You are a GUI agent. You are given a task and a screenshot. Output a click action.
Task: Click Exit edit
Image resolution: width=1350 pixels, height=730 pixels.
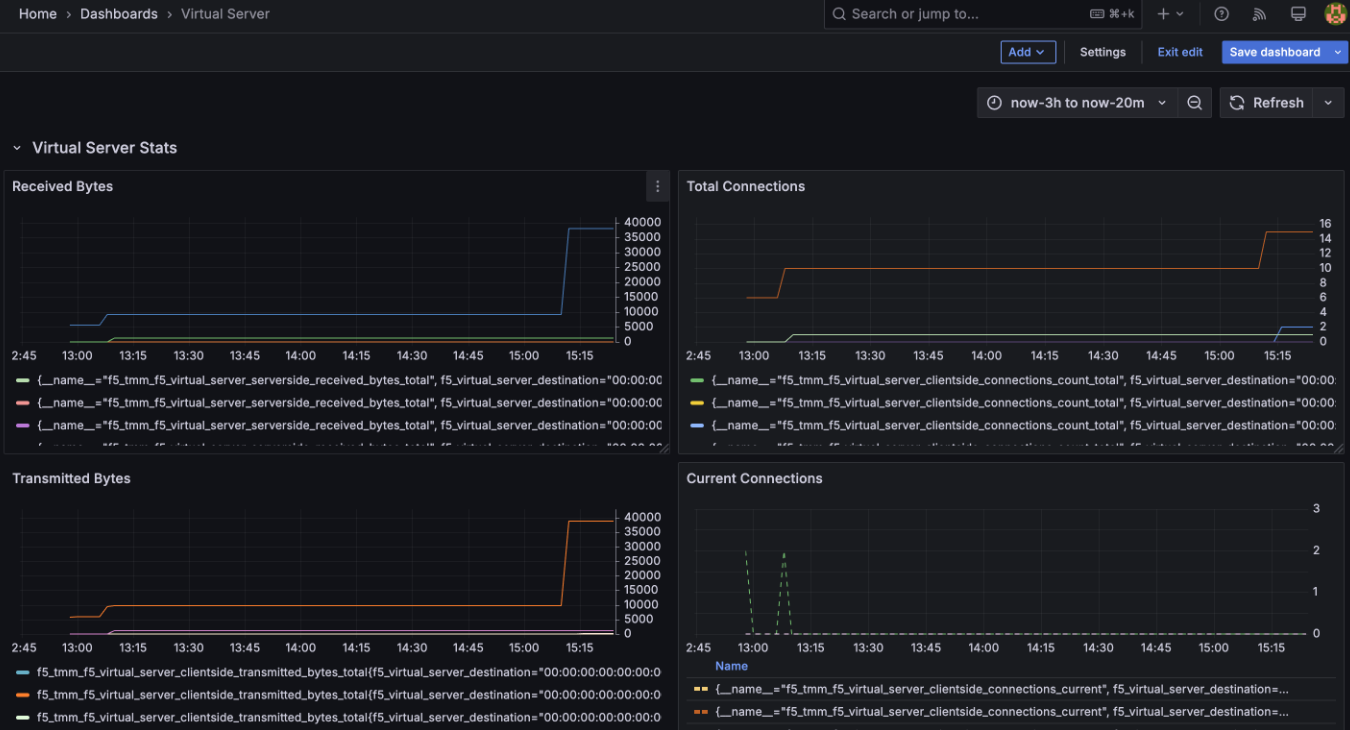(x=1180, y=52)
